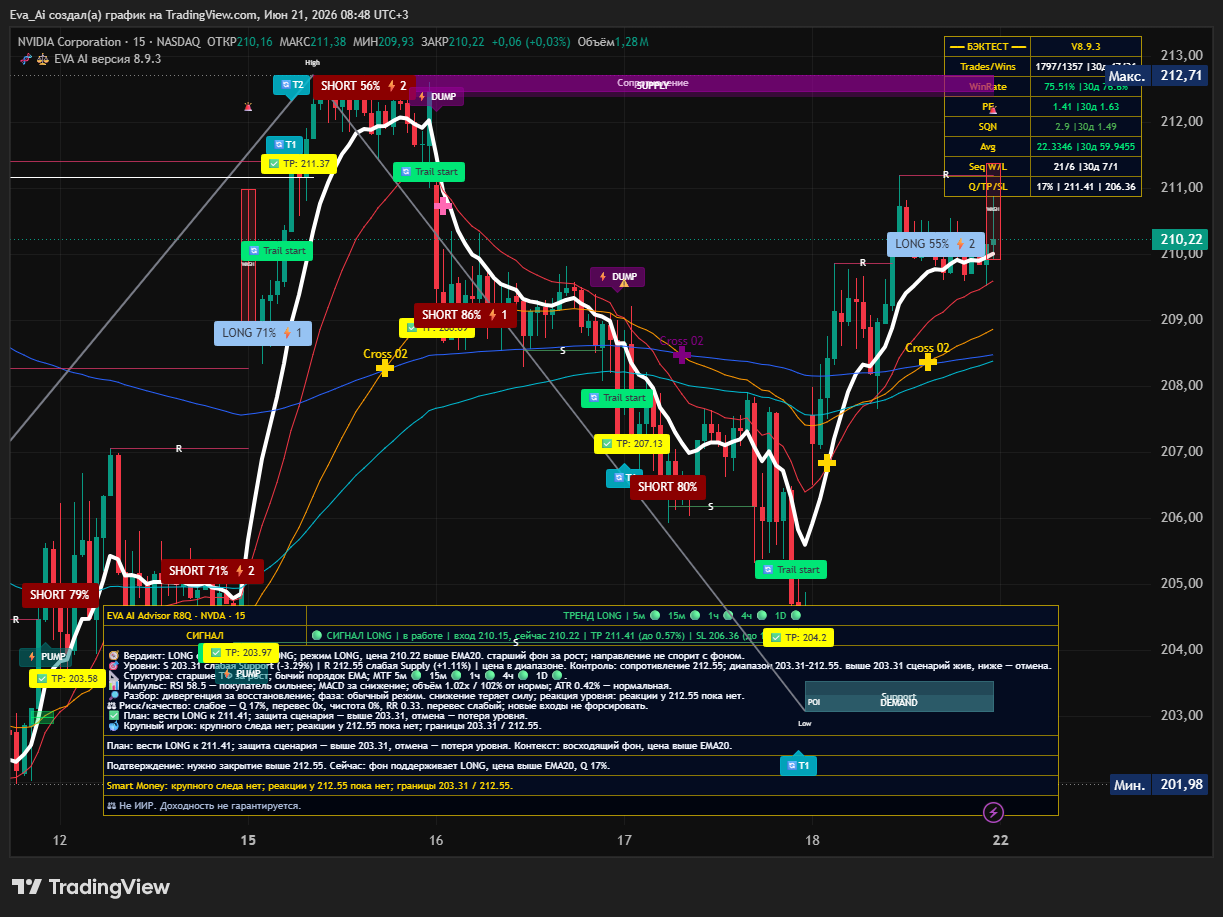1223x917 pixels.
Task: Click the Support DEMAND zone box
Action: pyautogui.click(x=899, y=697)
